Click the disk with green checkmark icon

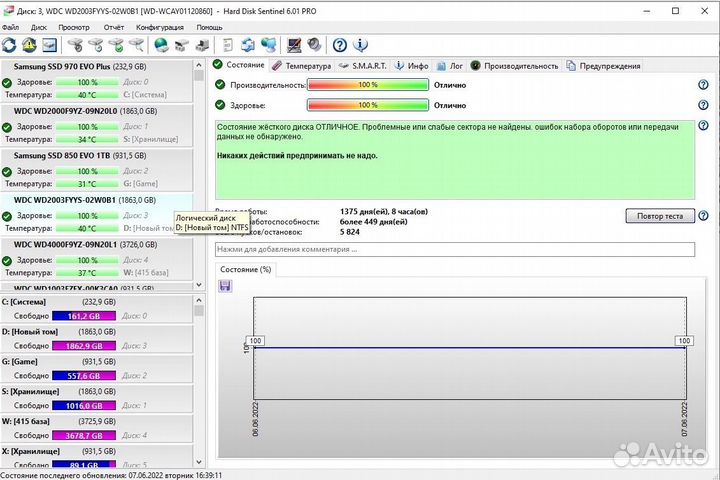116,45
